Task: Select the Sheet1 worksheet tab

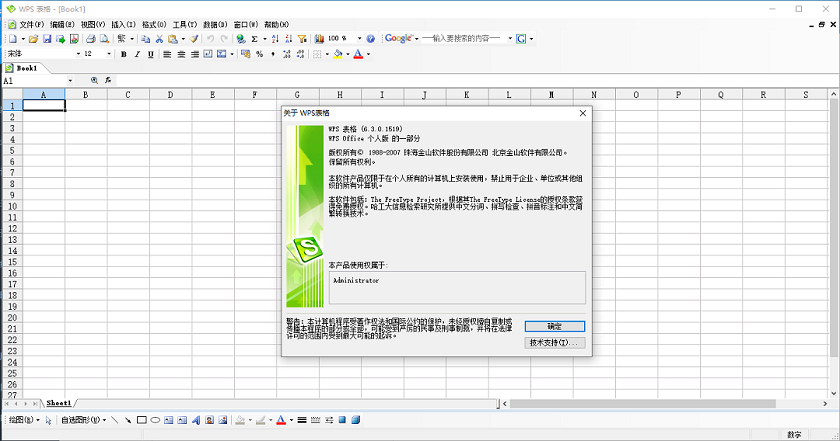Action: [58, 403]
